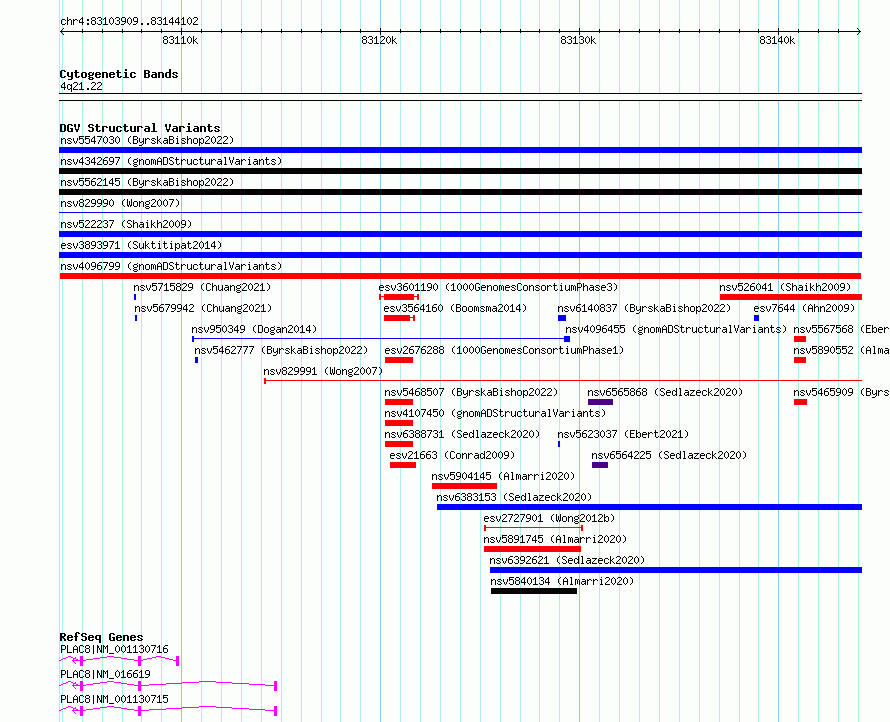Open nsv4107450 (gnomADStructuralVariants) label
Image resolution: width=890 pixels, height=722 pixels.
pyautogui.click(x=496, y=413)
